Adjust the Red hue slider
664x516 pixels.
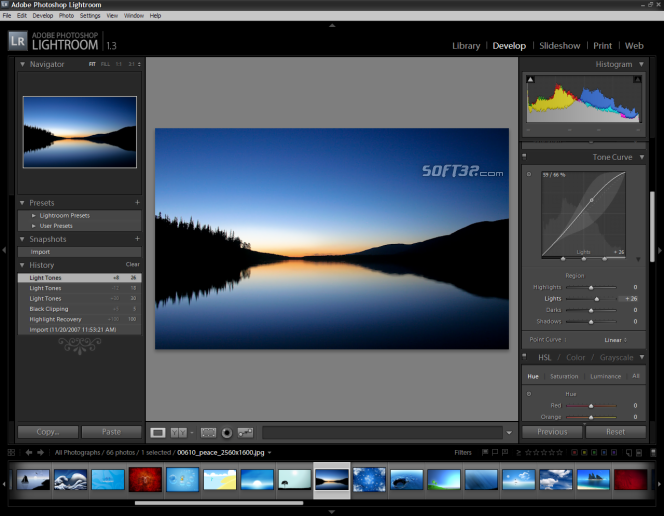click(591, 406)
